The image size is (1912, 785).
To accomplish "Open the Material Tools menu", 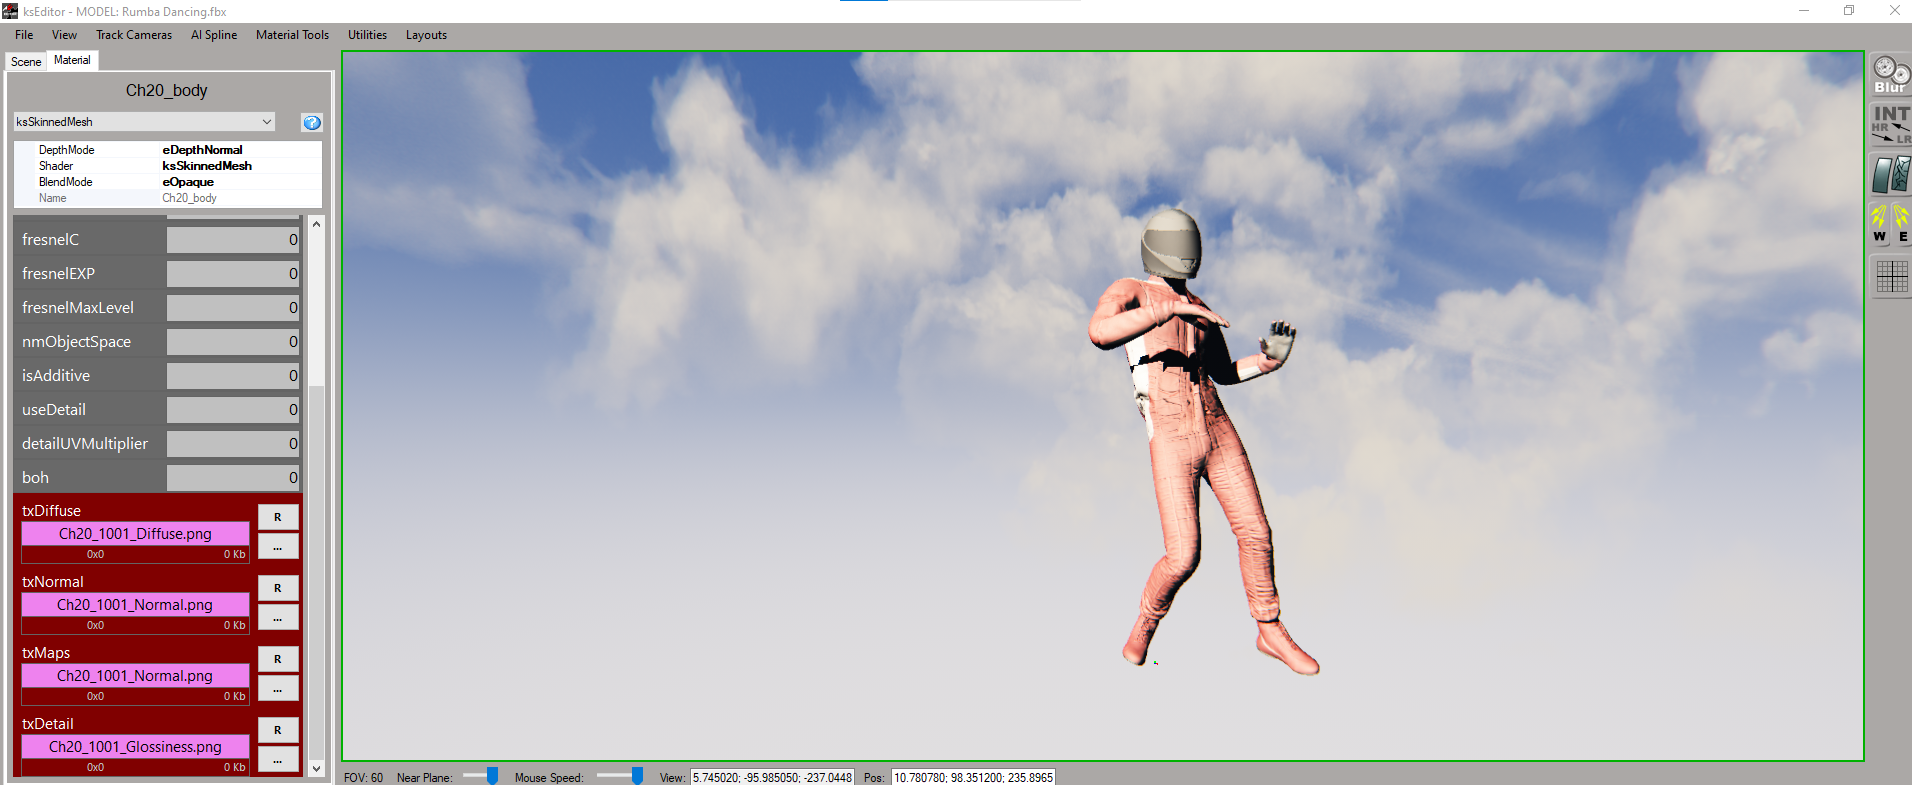I will [x=292, y=35].
